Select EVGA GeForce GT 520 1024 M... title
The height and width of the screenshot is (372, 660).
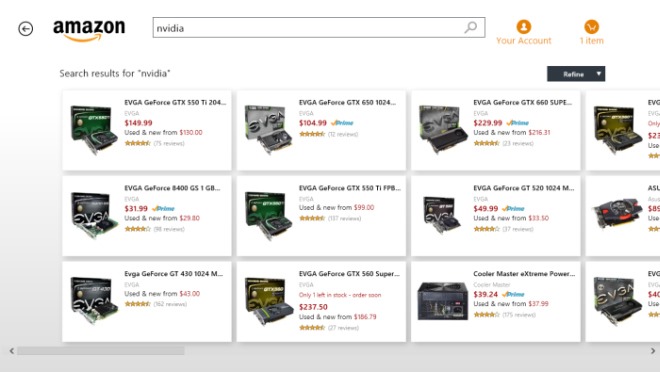point(524,188)
